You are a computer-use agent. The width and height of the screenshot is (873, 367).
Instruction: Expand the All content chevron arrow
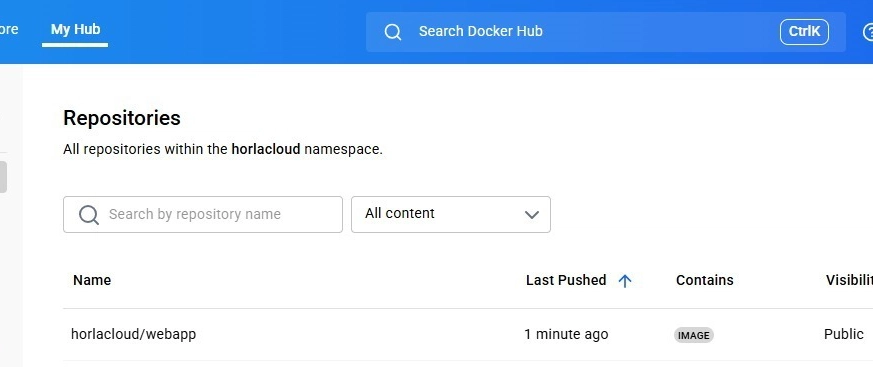pos(532,214)
